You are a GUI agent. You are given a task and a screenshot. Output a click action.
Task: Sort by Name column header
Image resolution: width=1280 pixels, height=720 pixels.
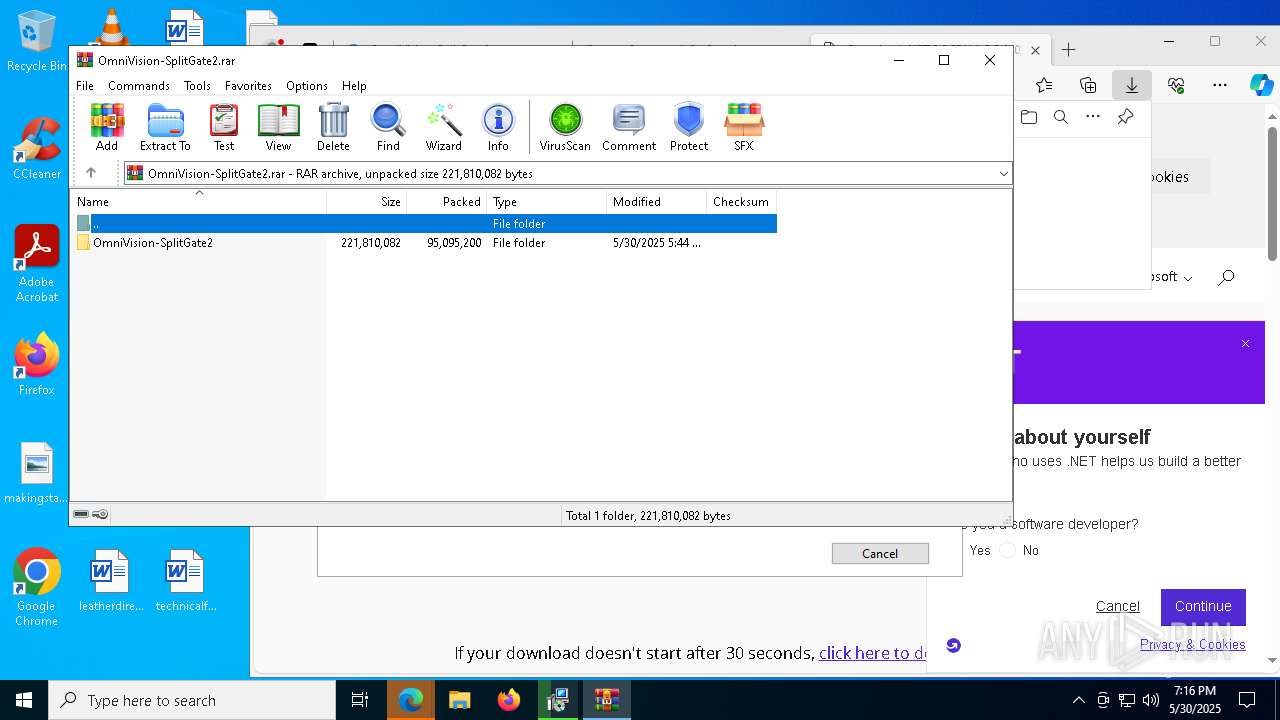[200, 201]
